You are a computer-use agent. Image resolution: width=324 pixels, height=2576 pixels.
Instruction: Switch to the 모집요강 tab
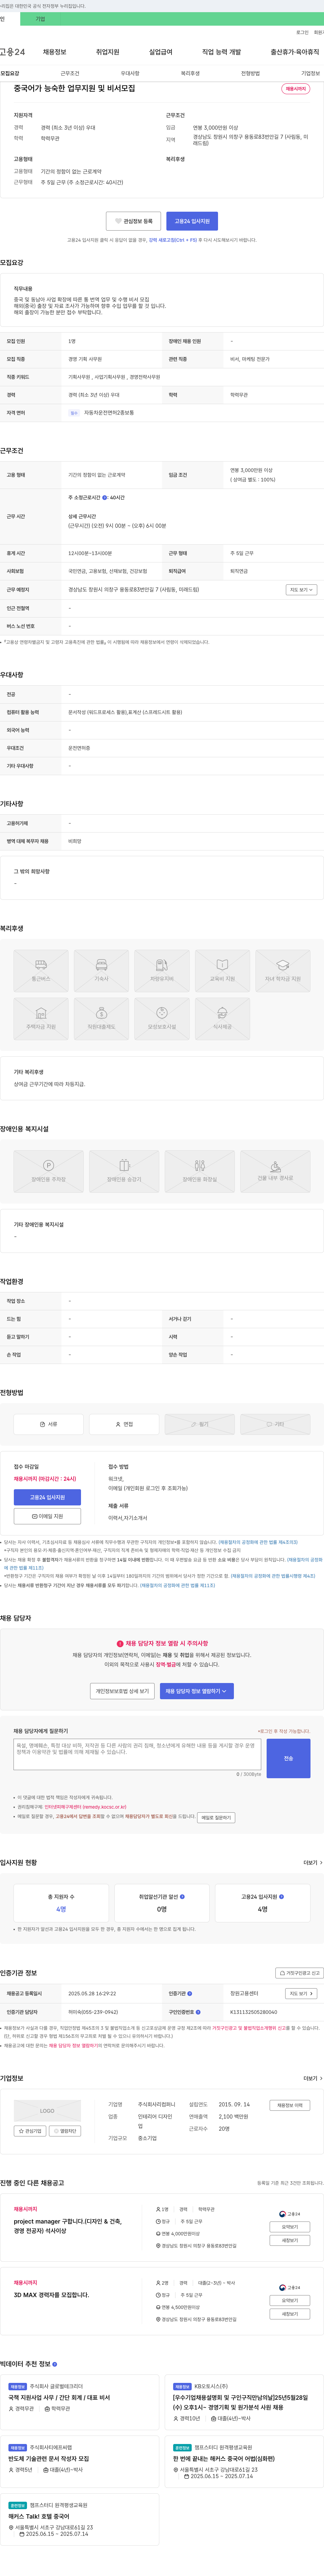coord(10,73)
